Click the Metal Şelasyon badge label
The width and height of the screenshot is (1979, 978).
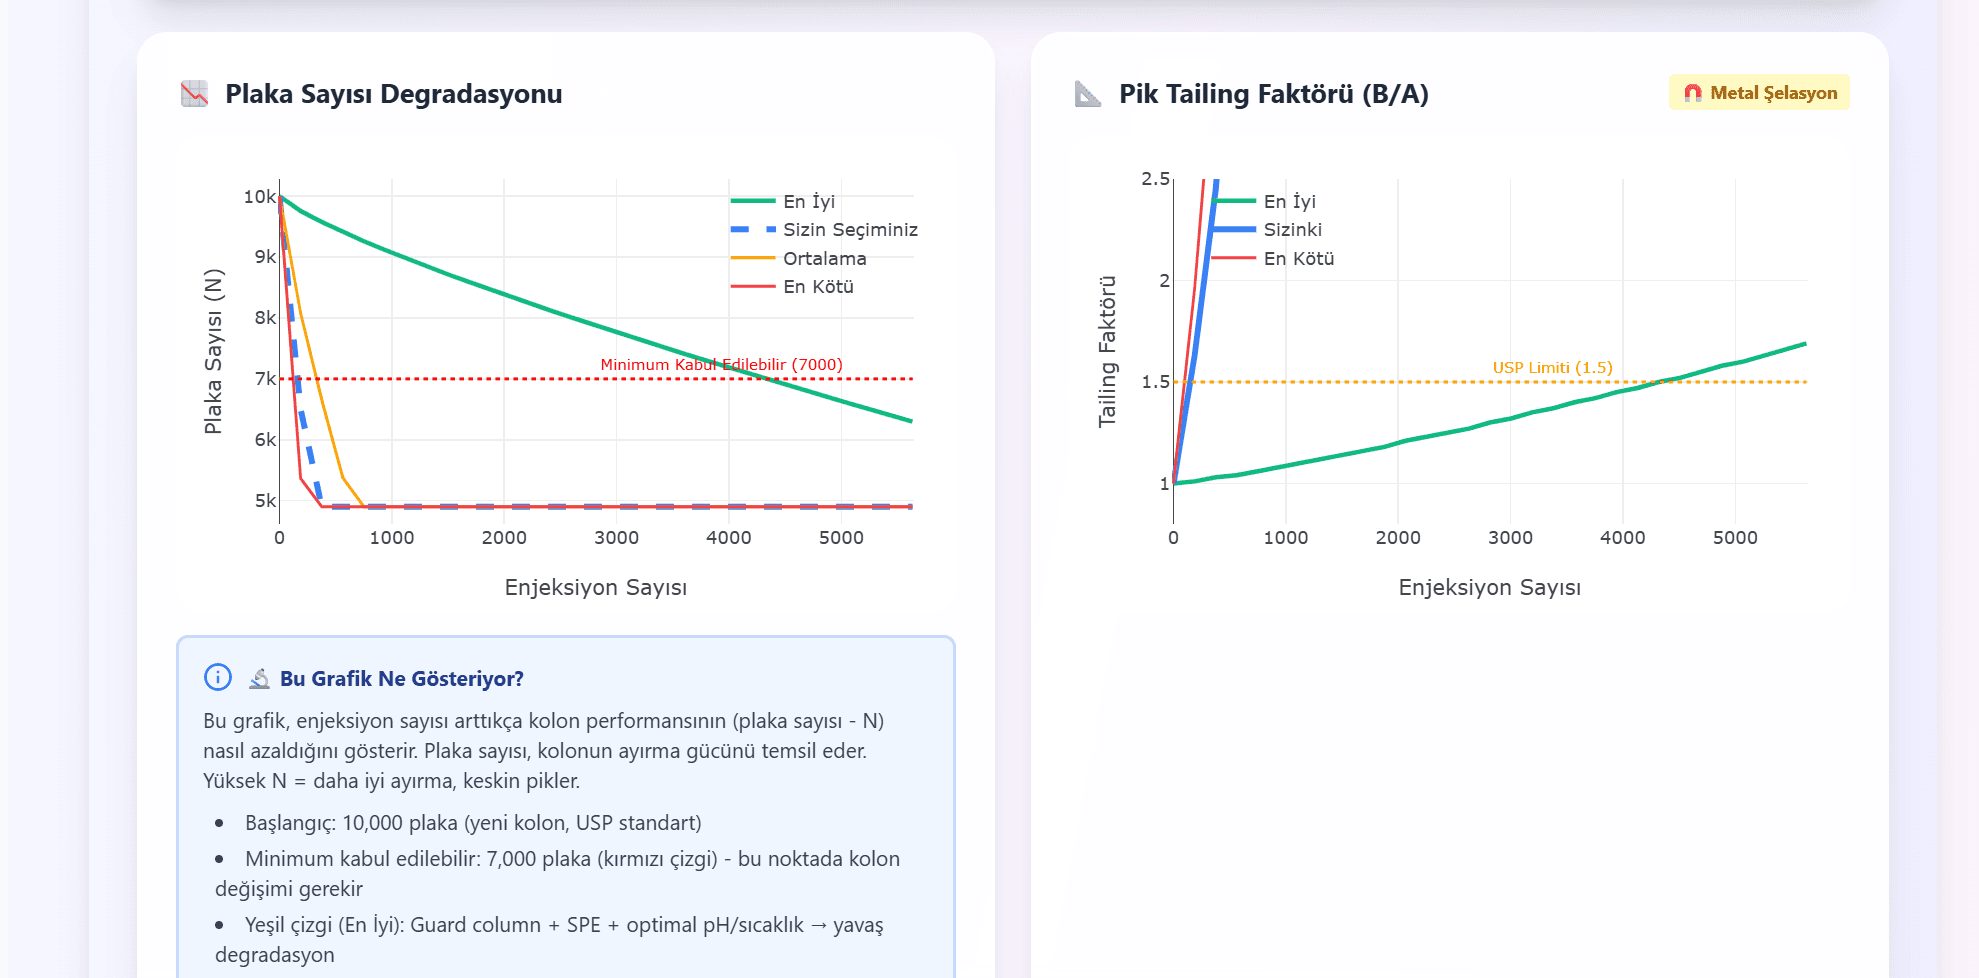[1773, 93]
